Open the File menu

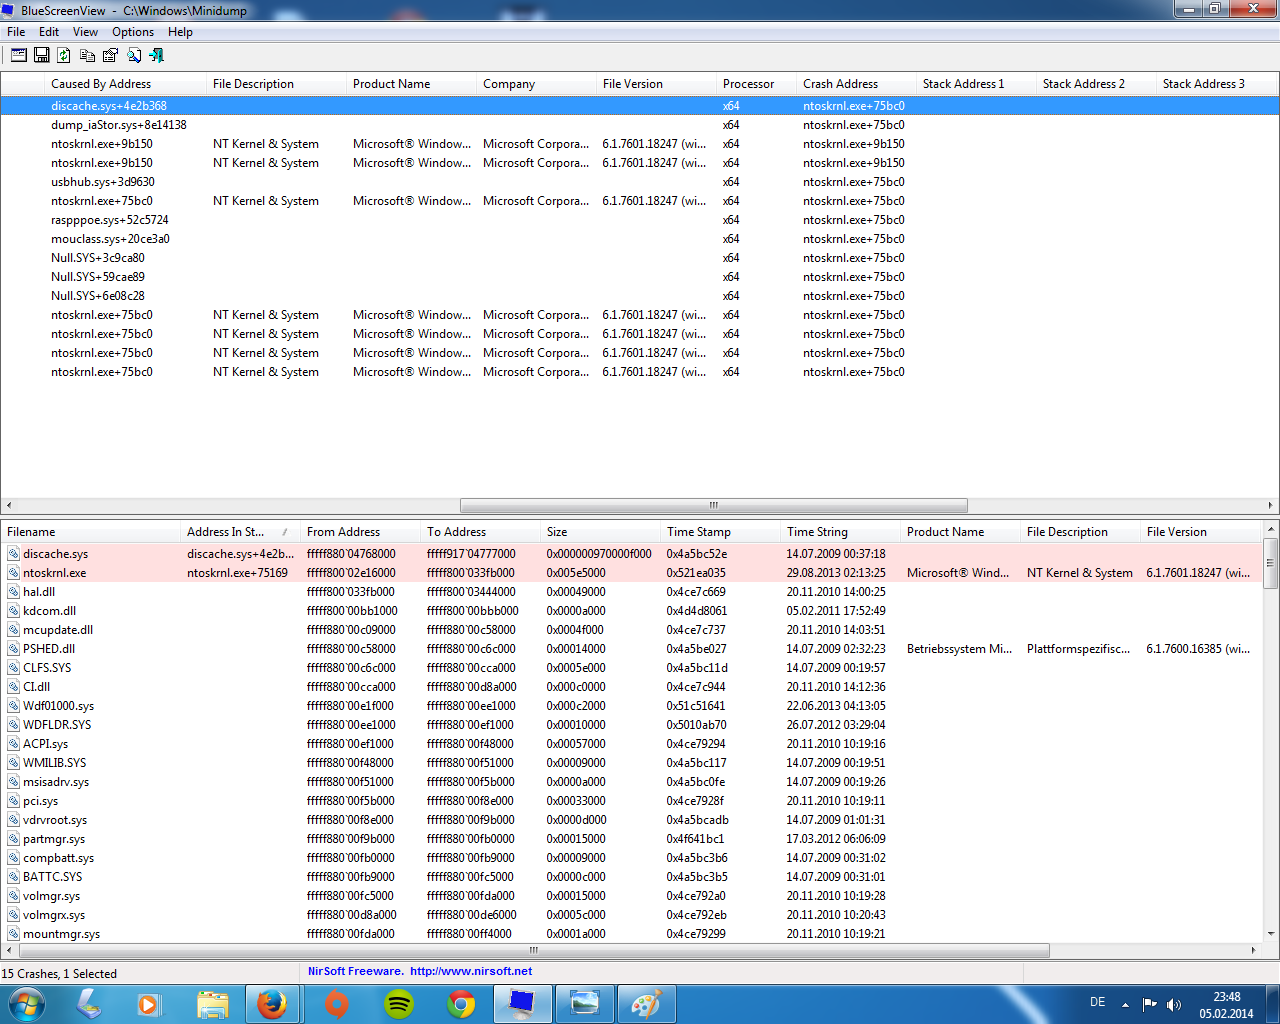tap(16, 32)
